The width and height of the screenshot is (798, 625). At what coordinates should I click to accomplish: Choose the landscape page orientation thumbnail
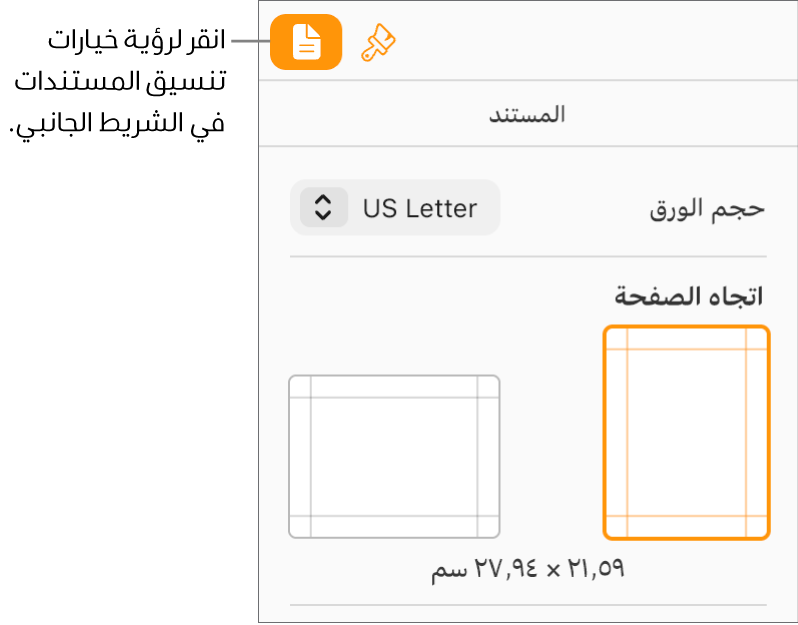tap(394, 457)
